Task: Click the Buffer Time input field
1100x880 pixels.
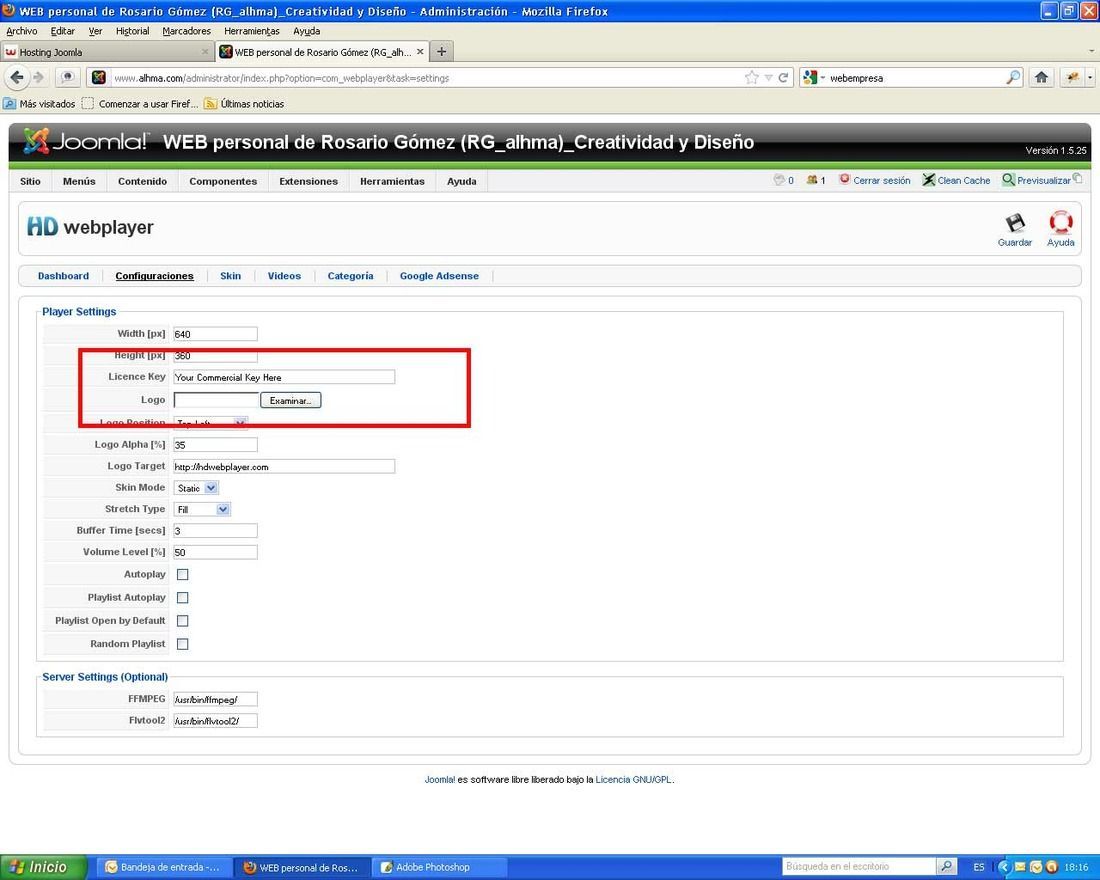Action: 215,531
